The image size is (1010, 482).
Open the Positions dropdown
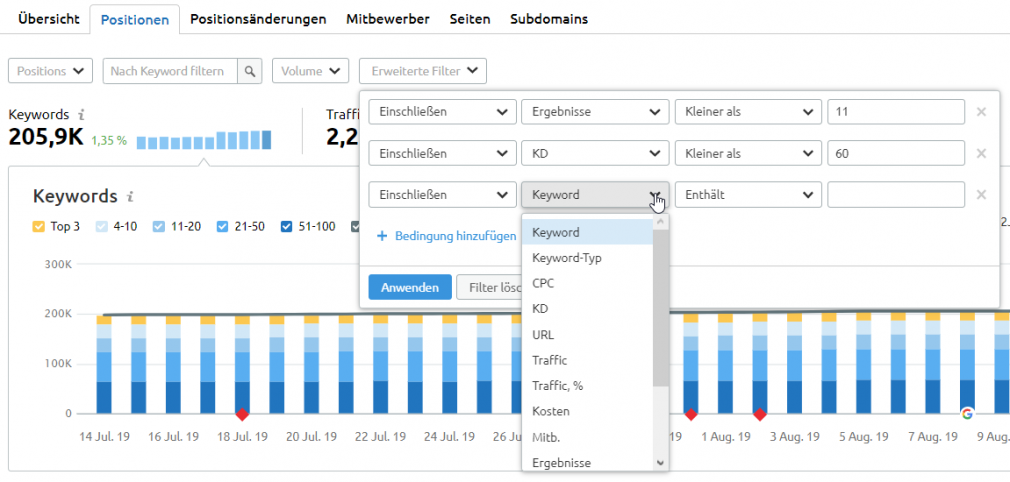coord(50,71)
